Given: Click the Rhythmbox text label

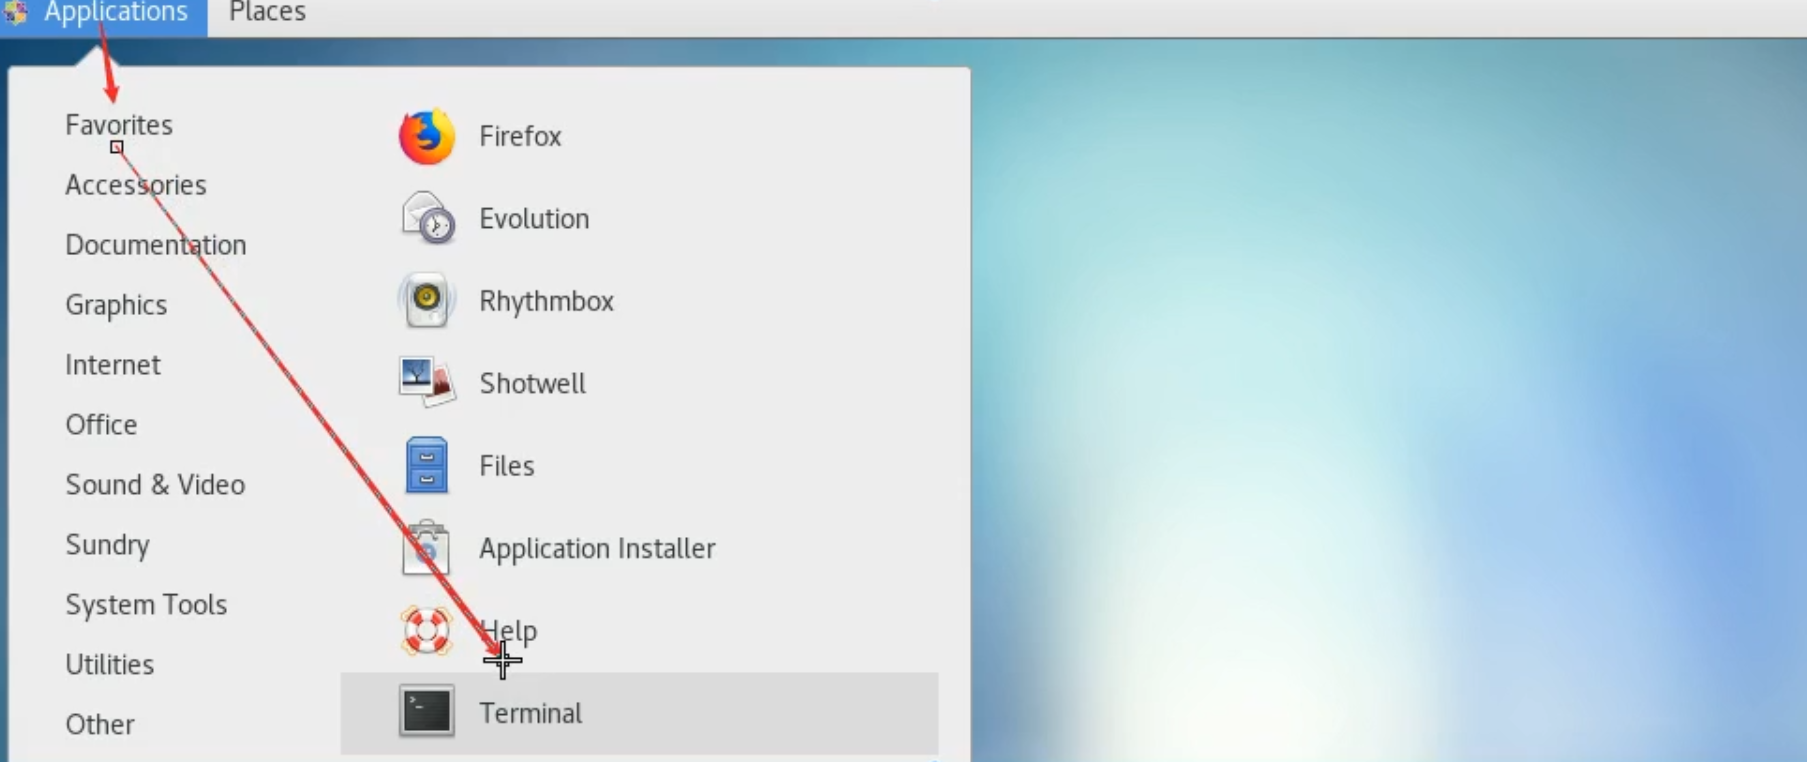Looking at the screenshot, I should 546,301.
